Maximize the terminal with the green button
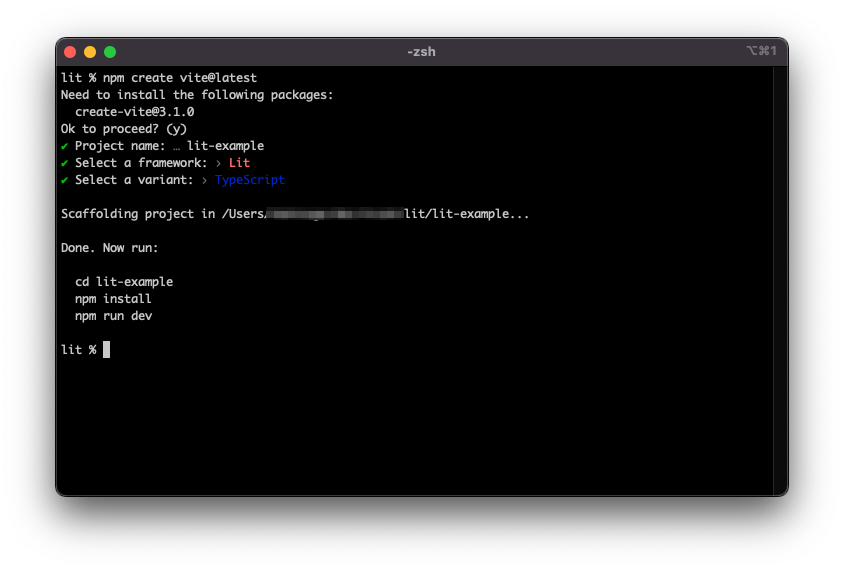Screen dimensions: 844x570 (x=110, y=52)
